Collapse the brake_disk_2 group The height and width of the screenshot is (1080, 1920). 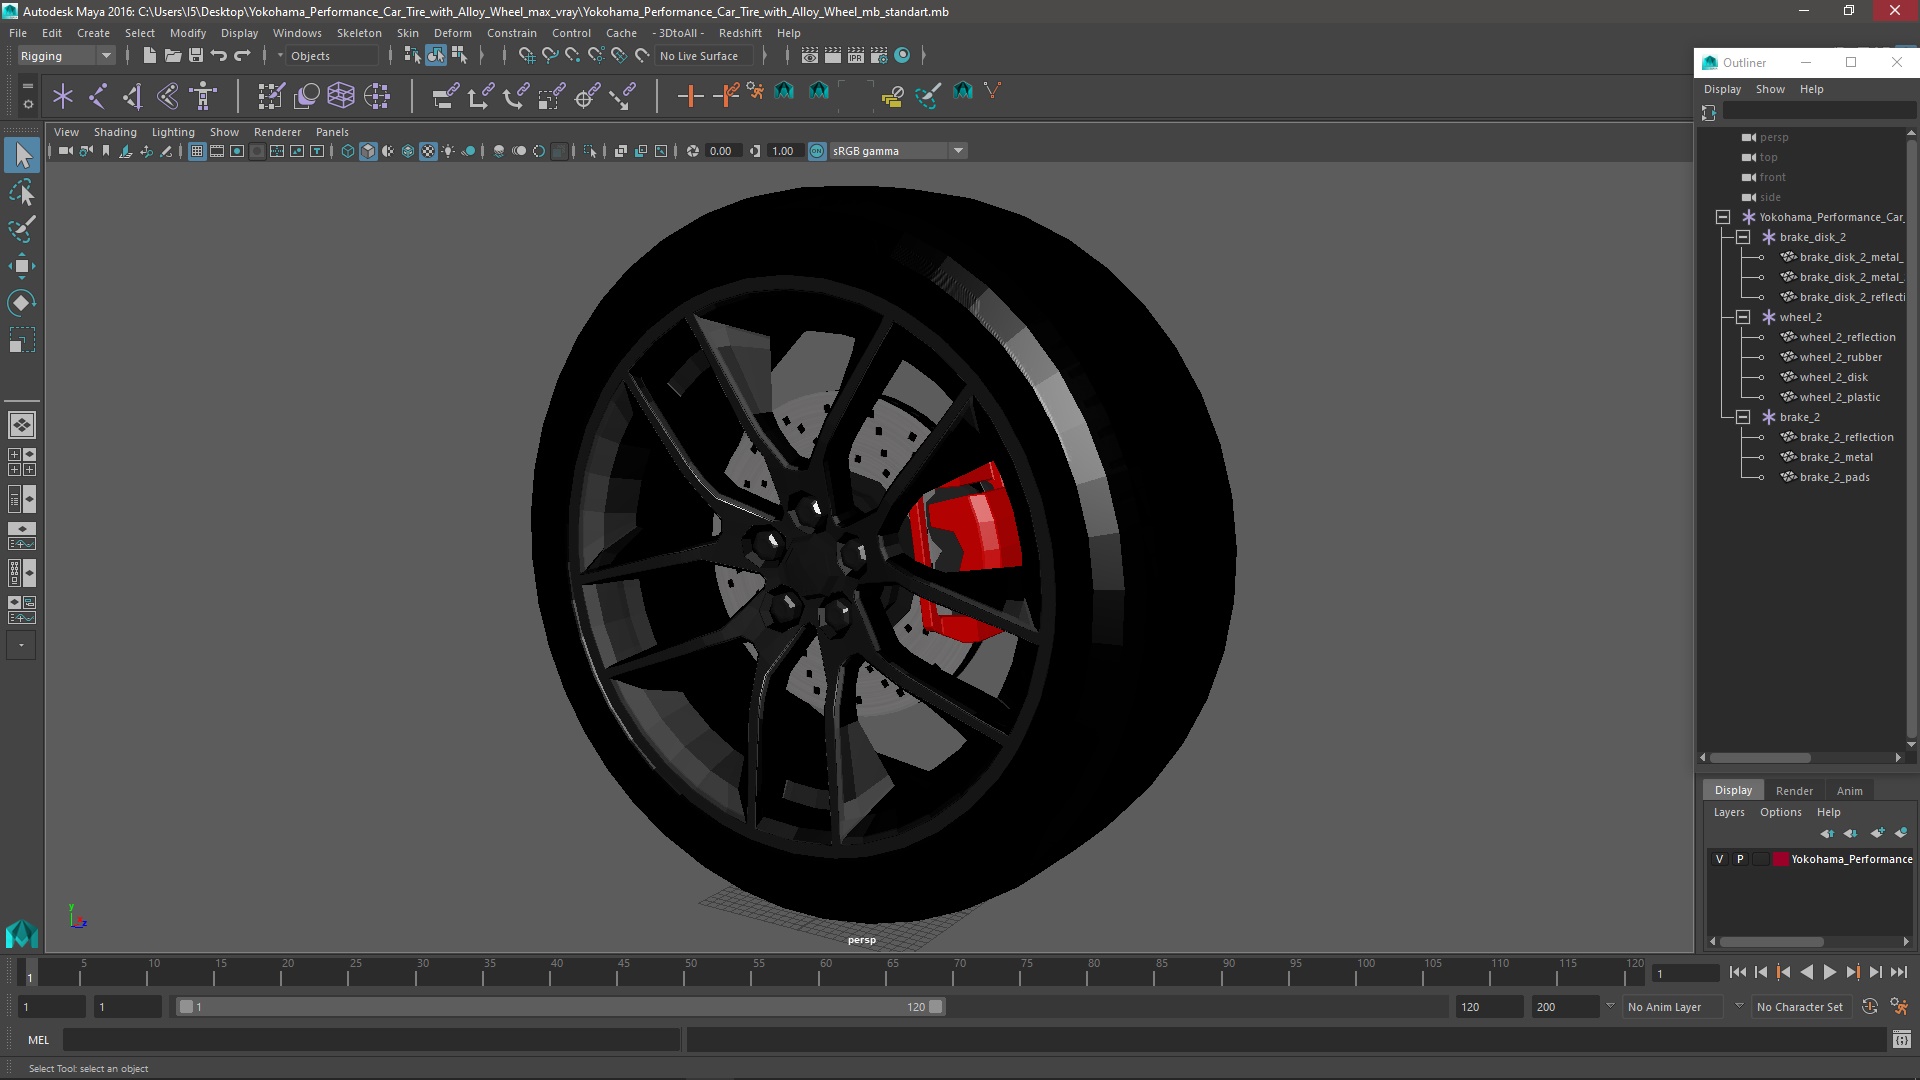point(1743,237)
